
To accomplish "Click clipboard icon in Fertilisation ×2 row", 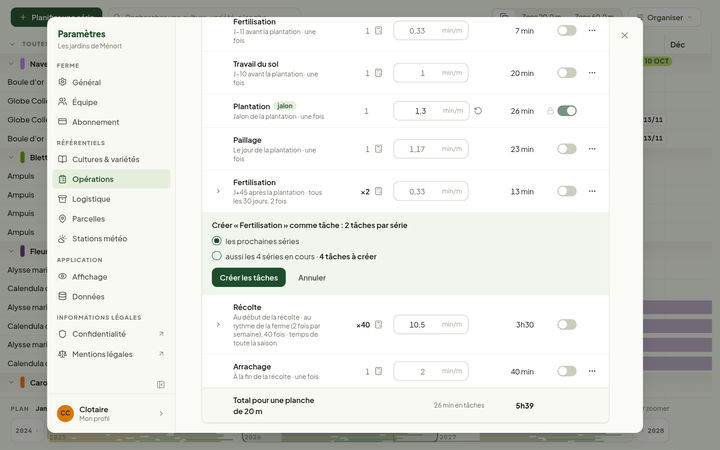I will tap(378, 191).
